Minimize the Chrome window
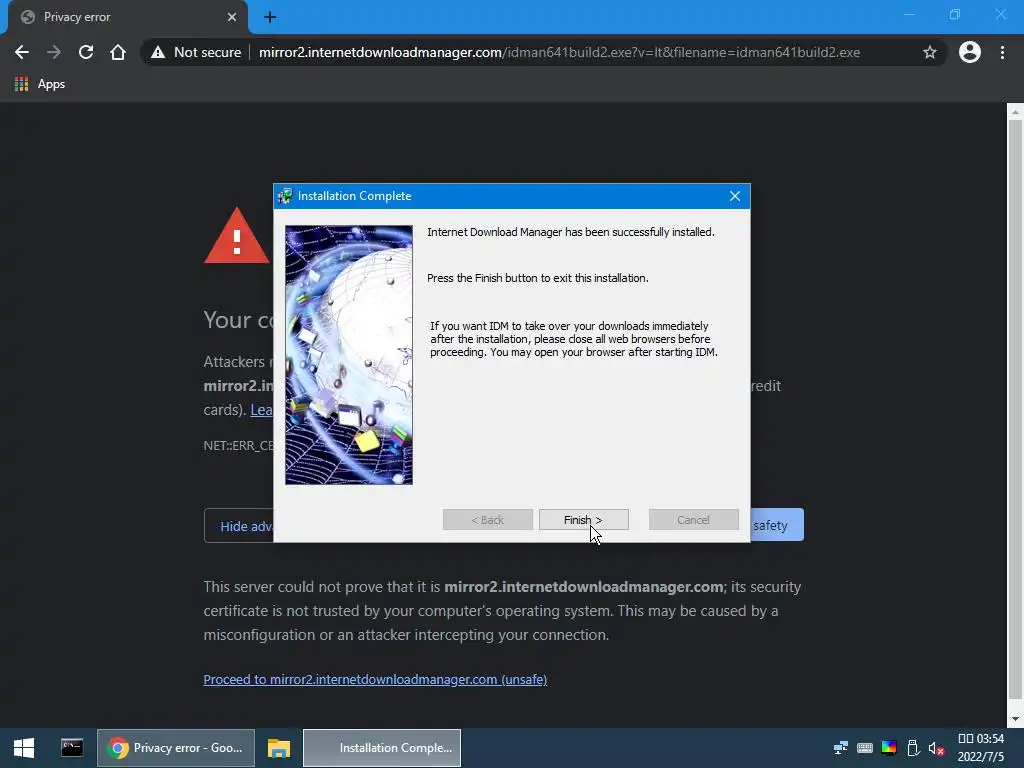 [909, 14]
